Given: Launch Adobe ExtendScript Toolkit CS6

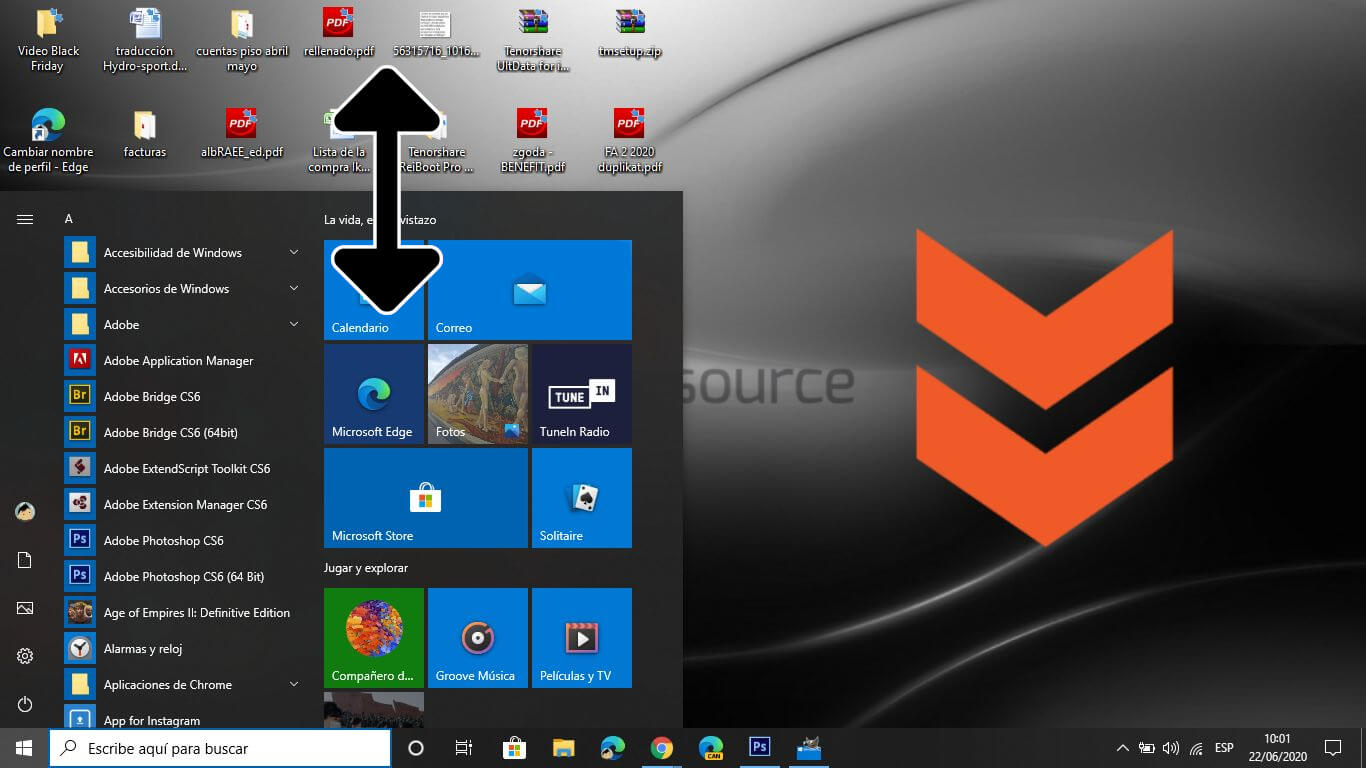Looking at the screenshot, I should [182, 469].
